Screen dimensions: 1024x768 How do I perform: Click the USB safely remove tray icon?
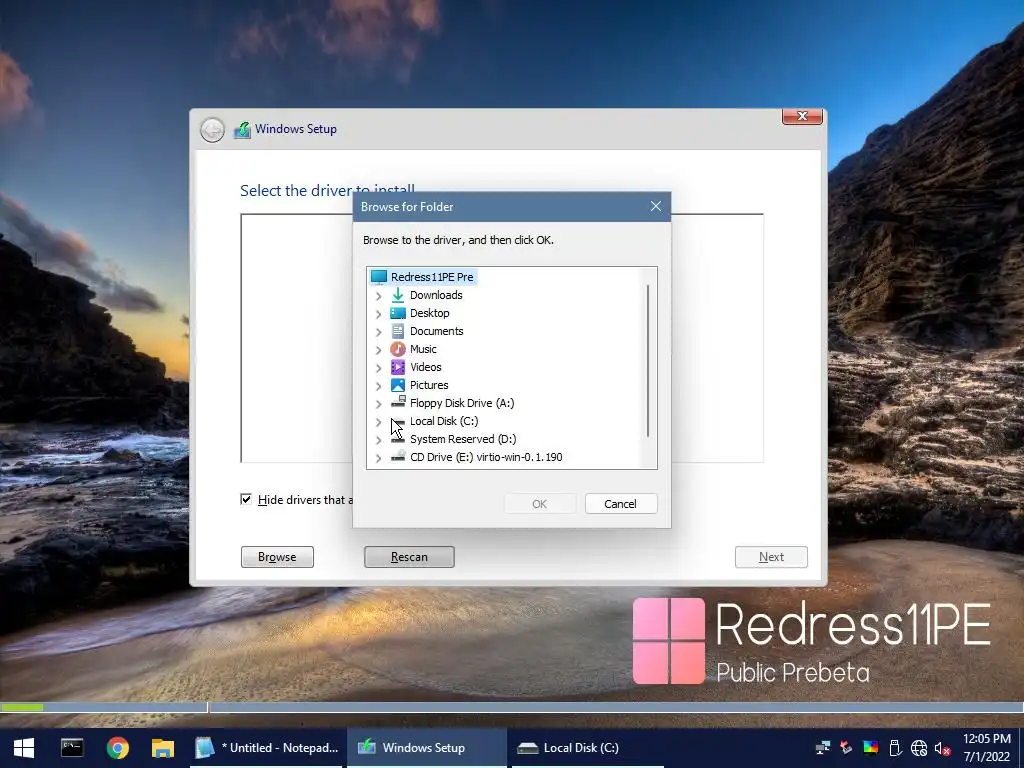[x=895, y=748]
